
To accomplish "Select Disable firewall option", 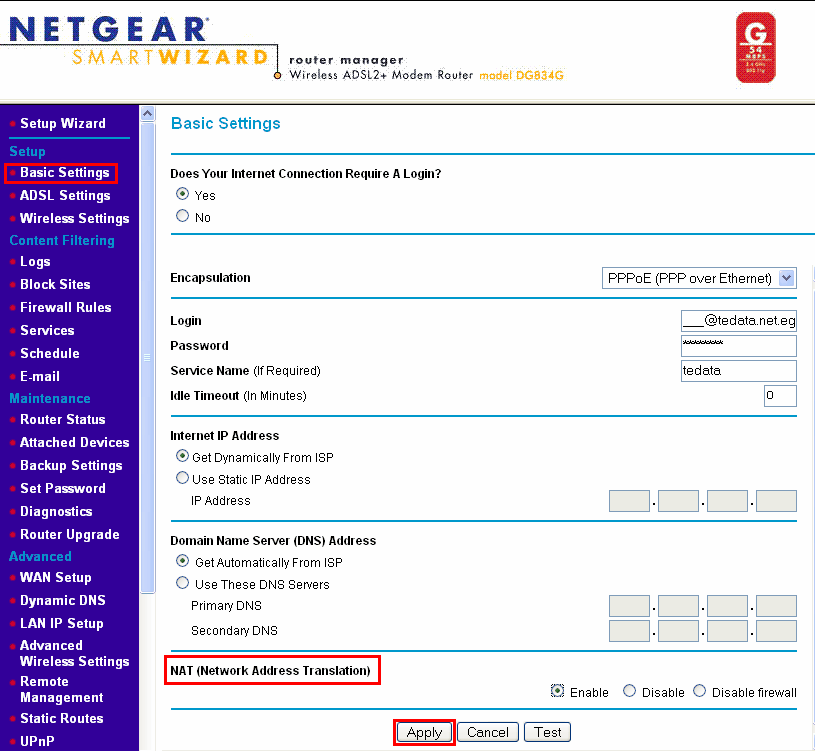I will pos(700,691).
